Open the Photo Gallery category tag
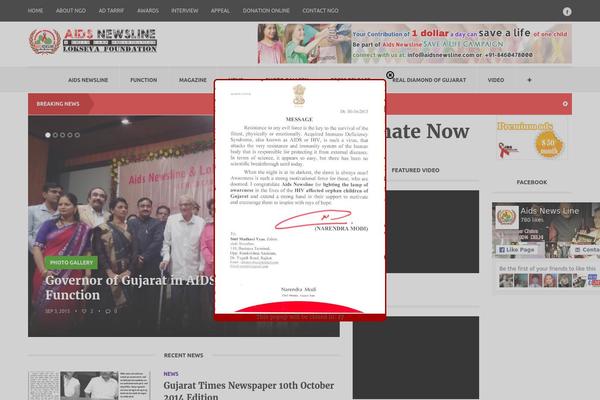 [71, 263]
